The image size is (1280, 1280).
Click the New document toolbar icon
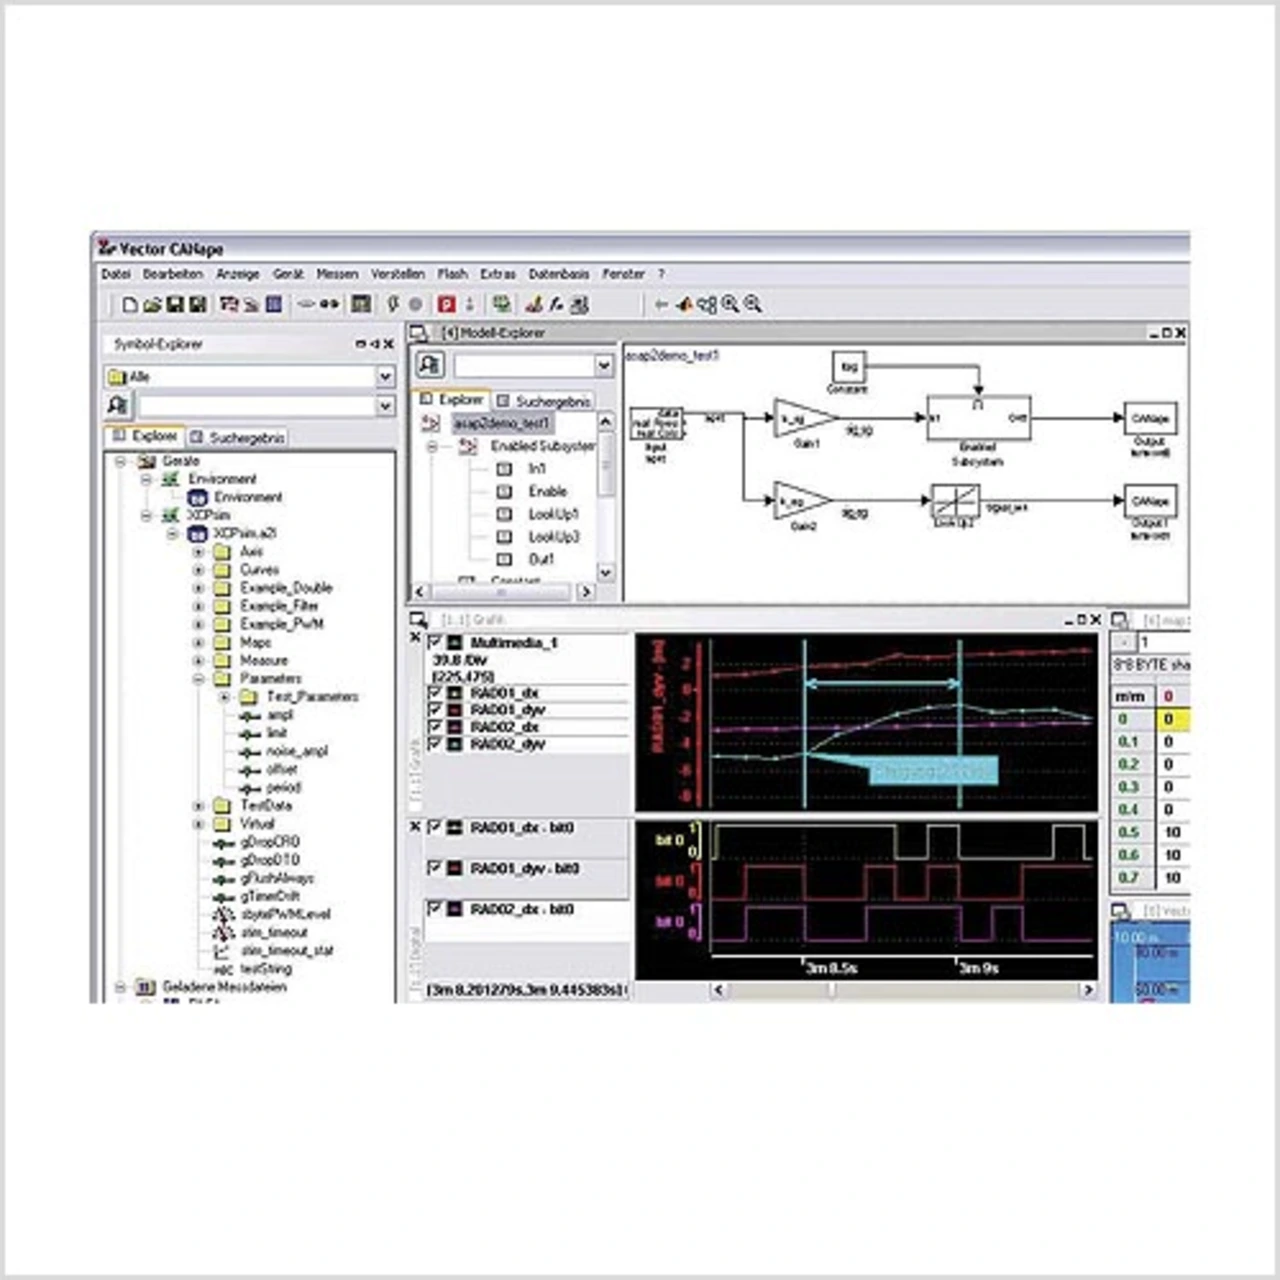tap(130, 304)
